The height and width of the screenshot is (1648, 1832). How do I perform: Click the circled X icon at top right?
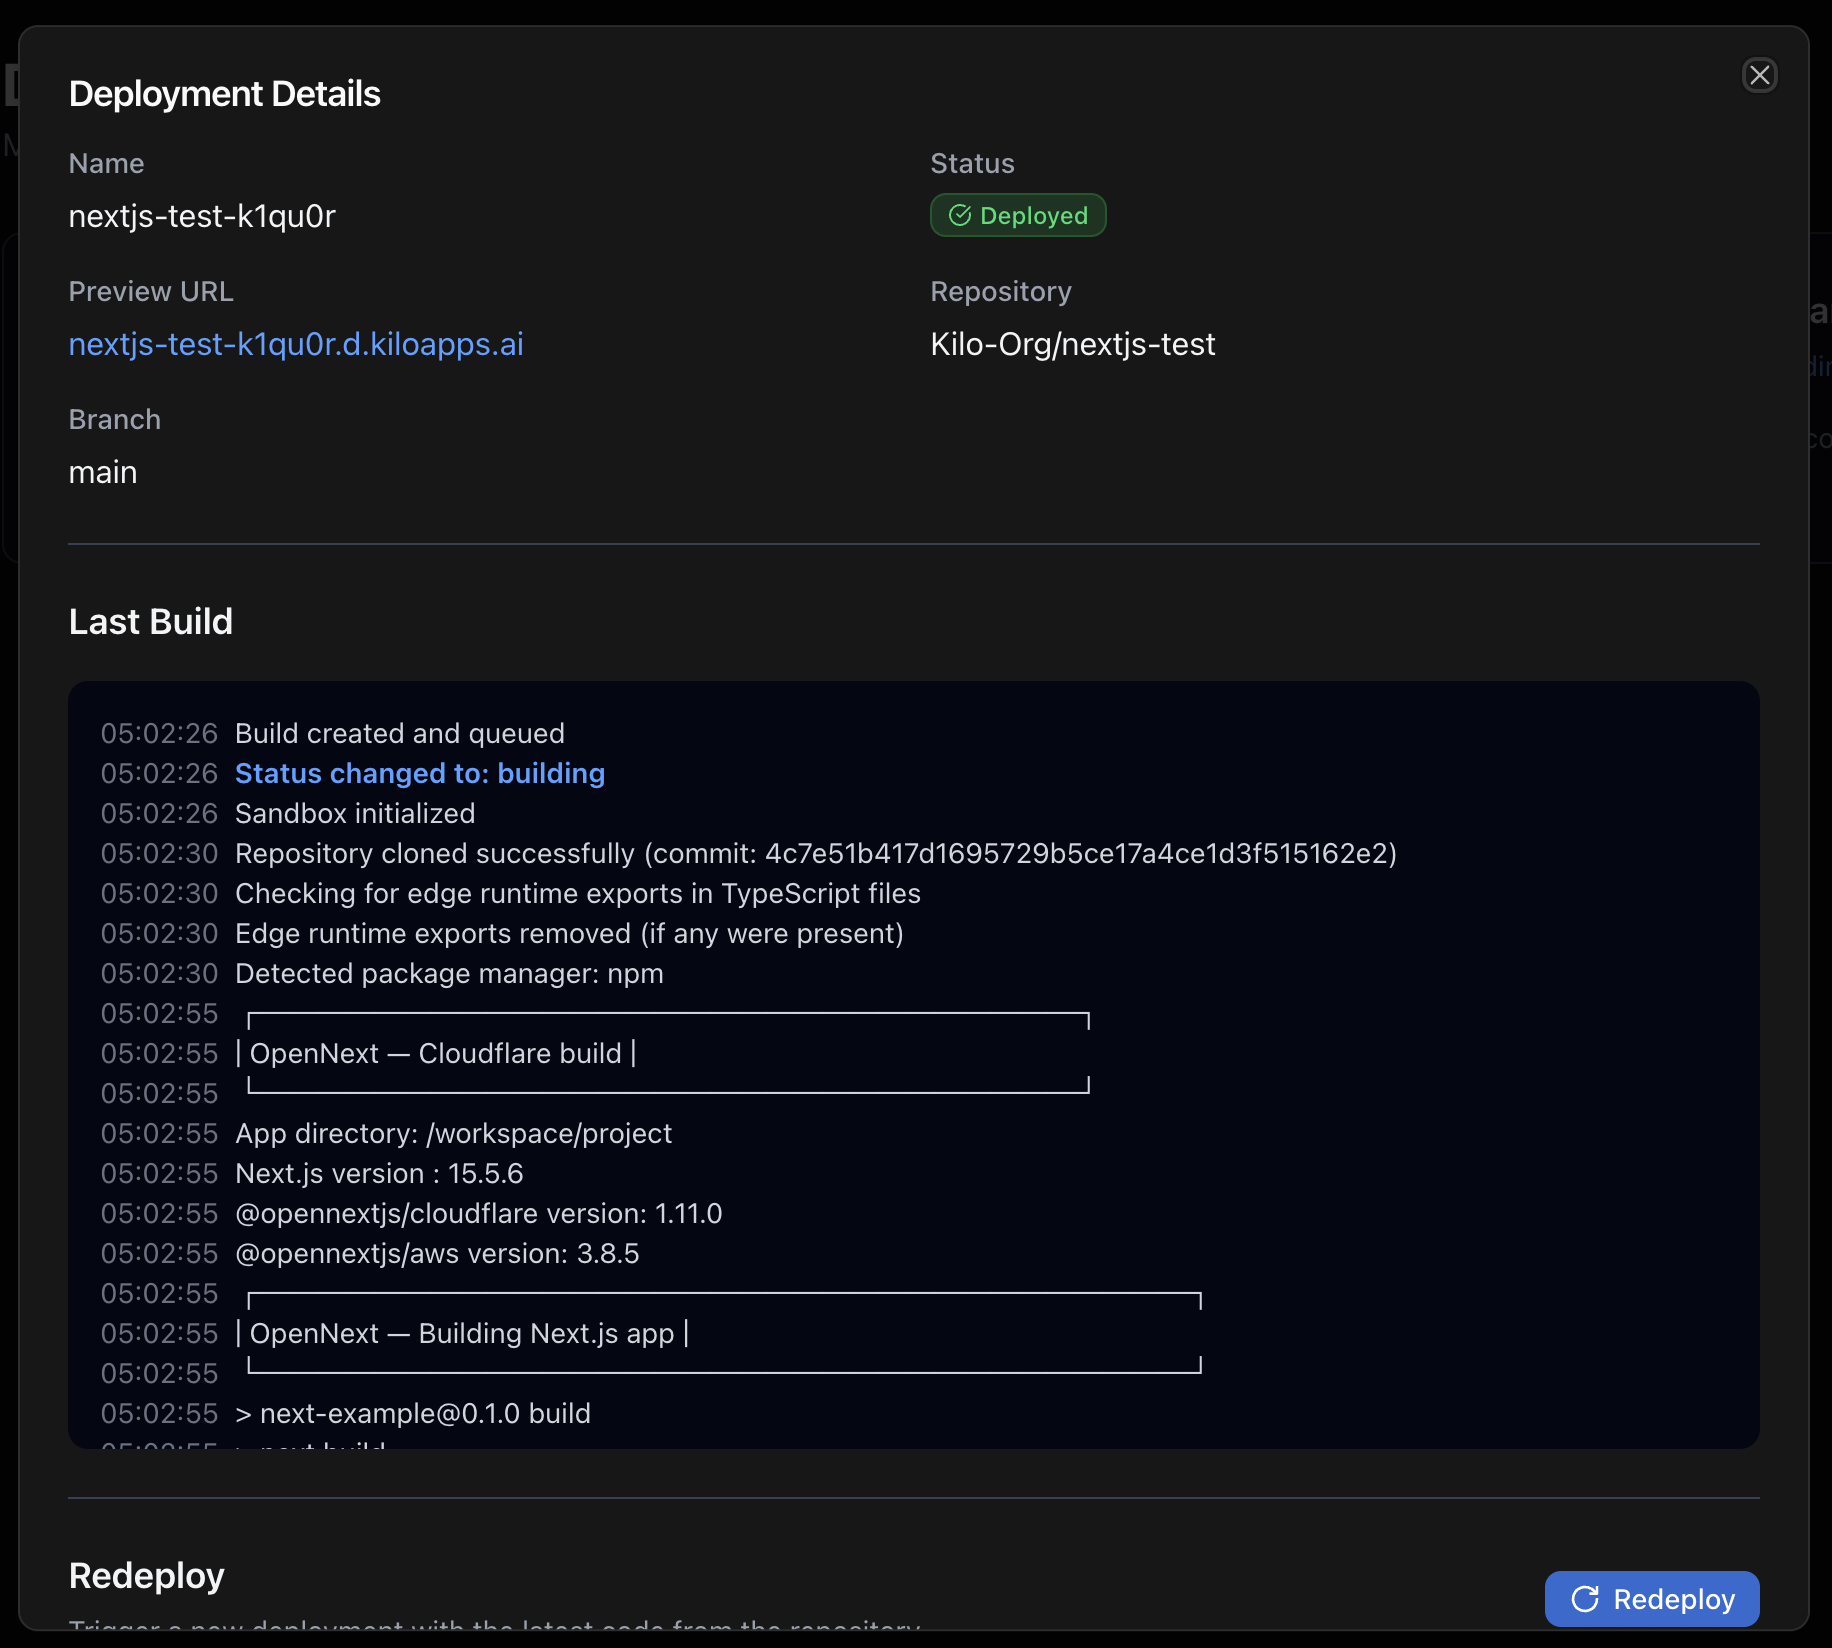[x=1760, y=75]
